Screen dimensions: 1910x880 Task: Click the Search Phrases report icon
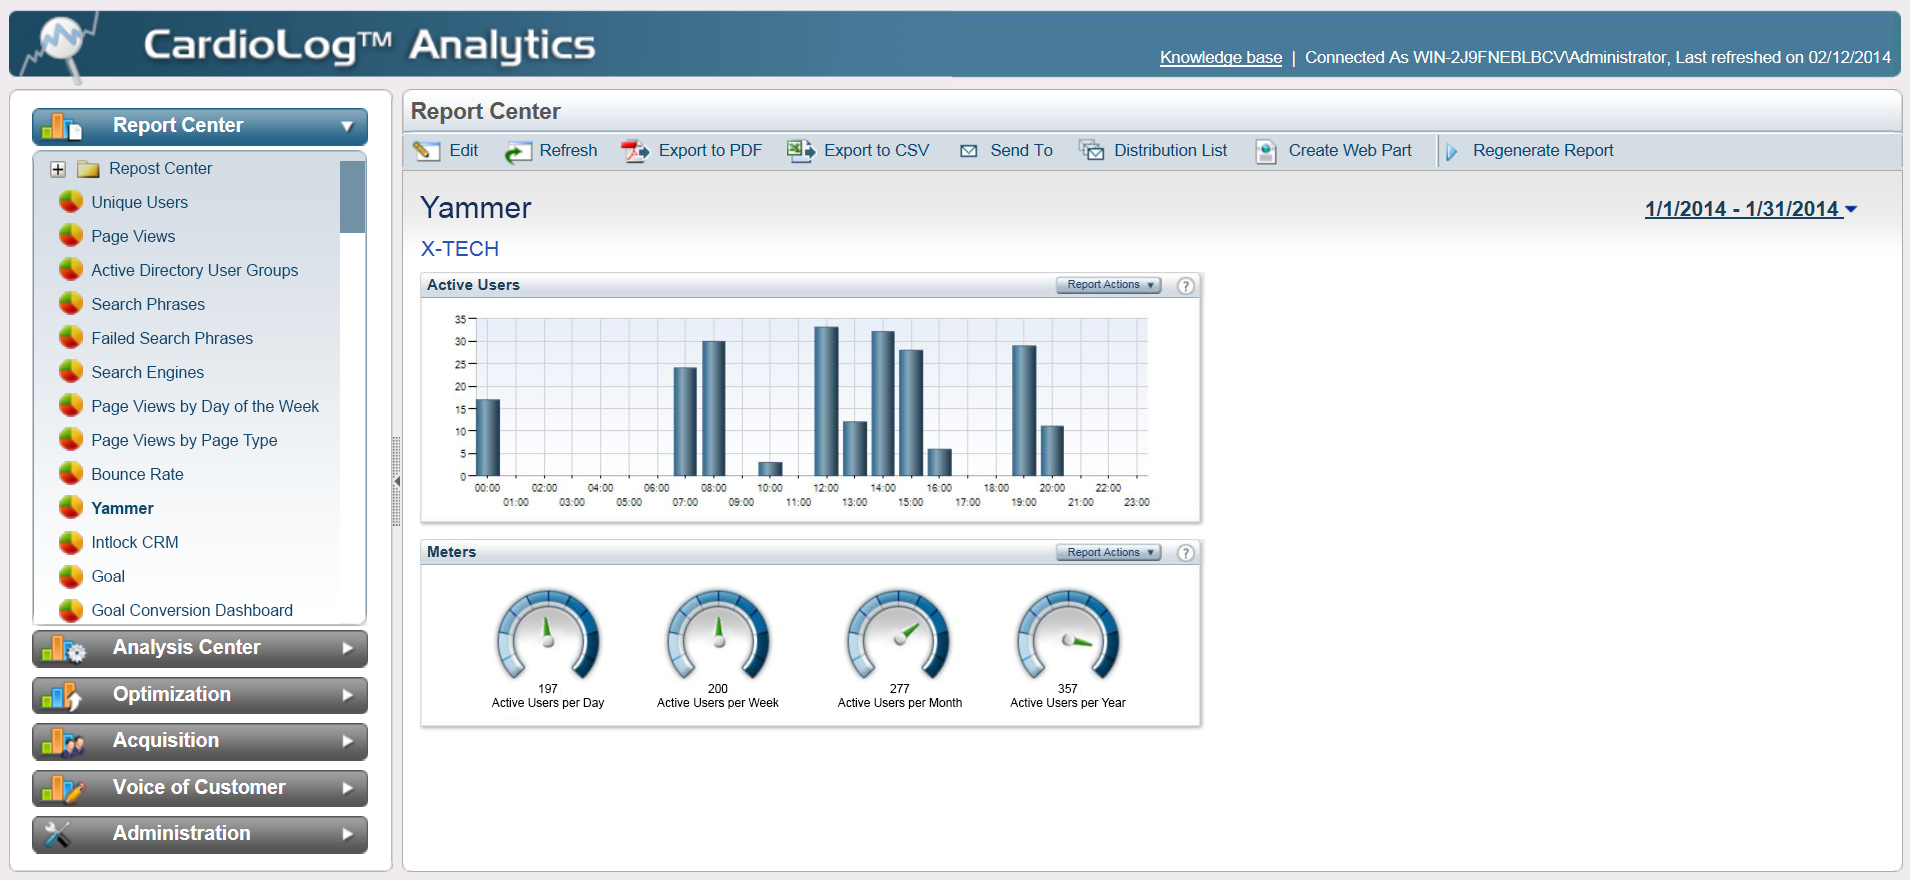(x=71, y=304)
